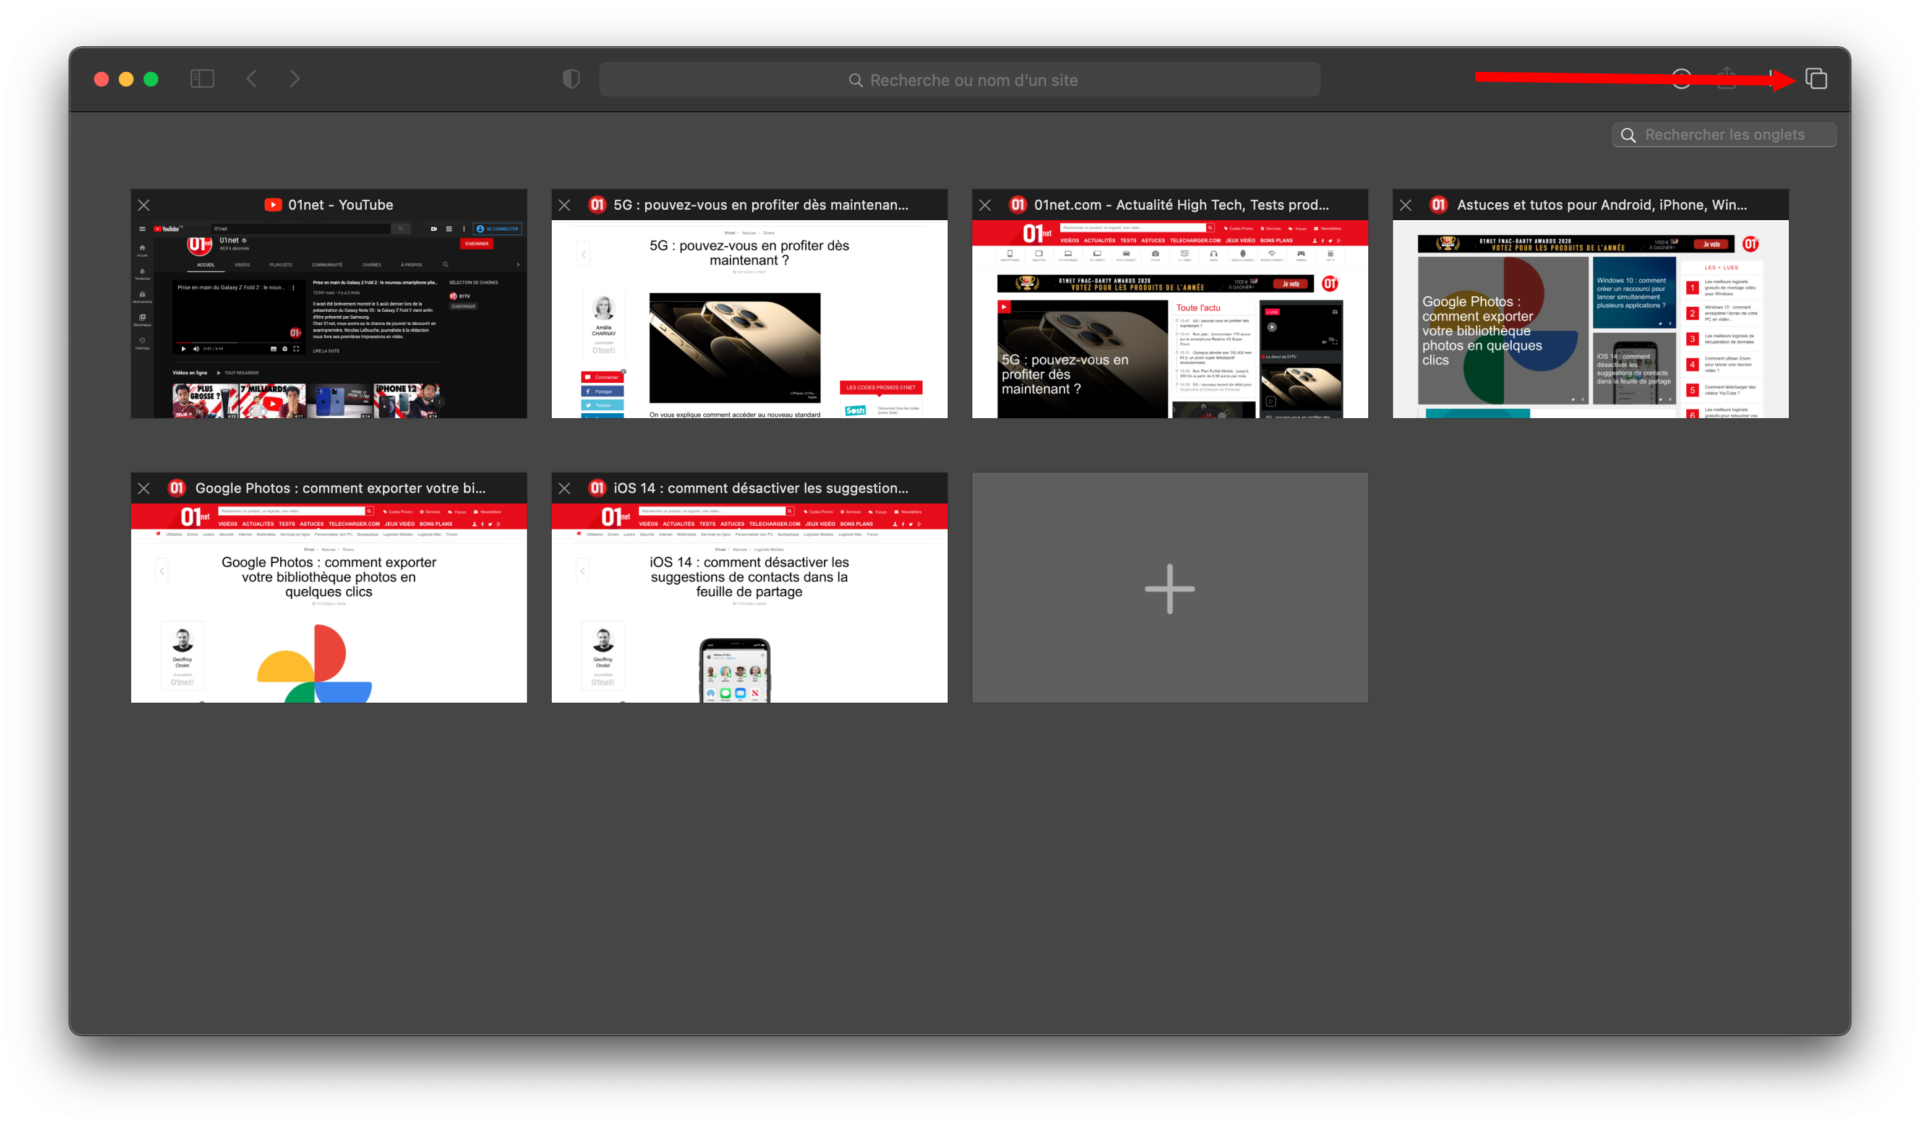
Task: Close the iOS 14 : comment désactiver tab
Action: tap(565, 488)
